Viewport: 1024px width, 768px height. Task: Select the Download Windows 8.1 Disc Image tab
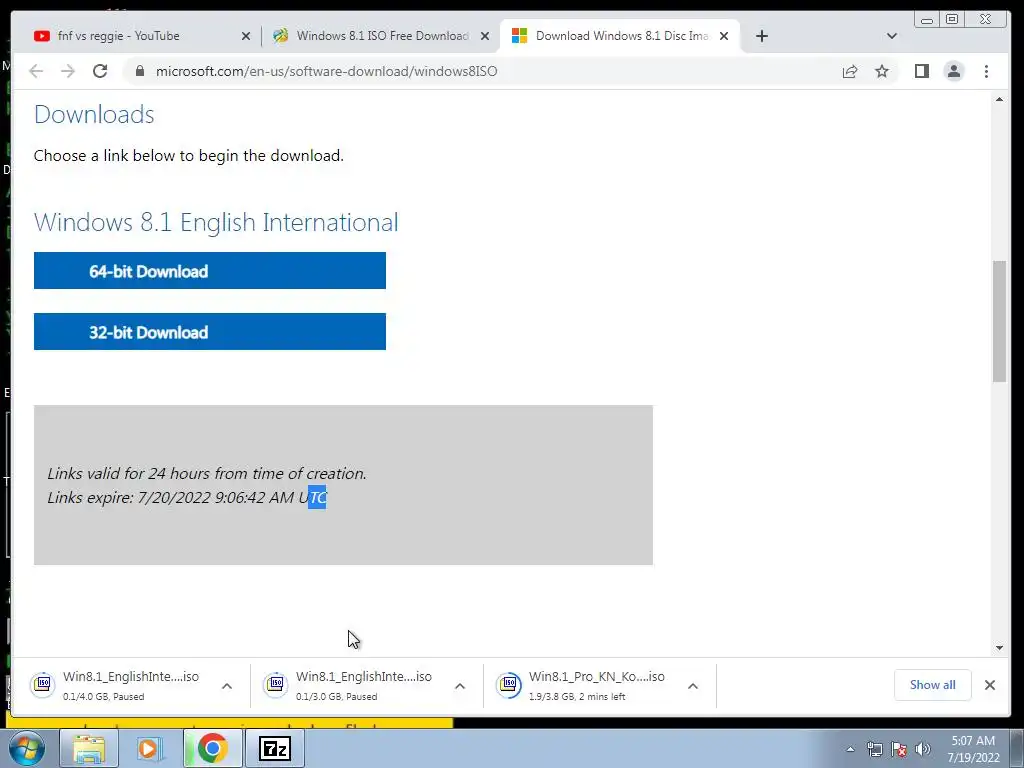coord(622,36)
